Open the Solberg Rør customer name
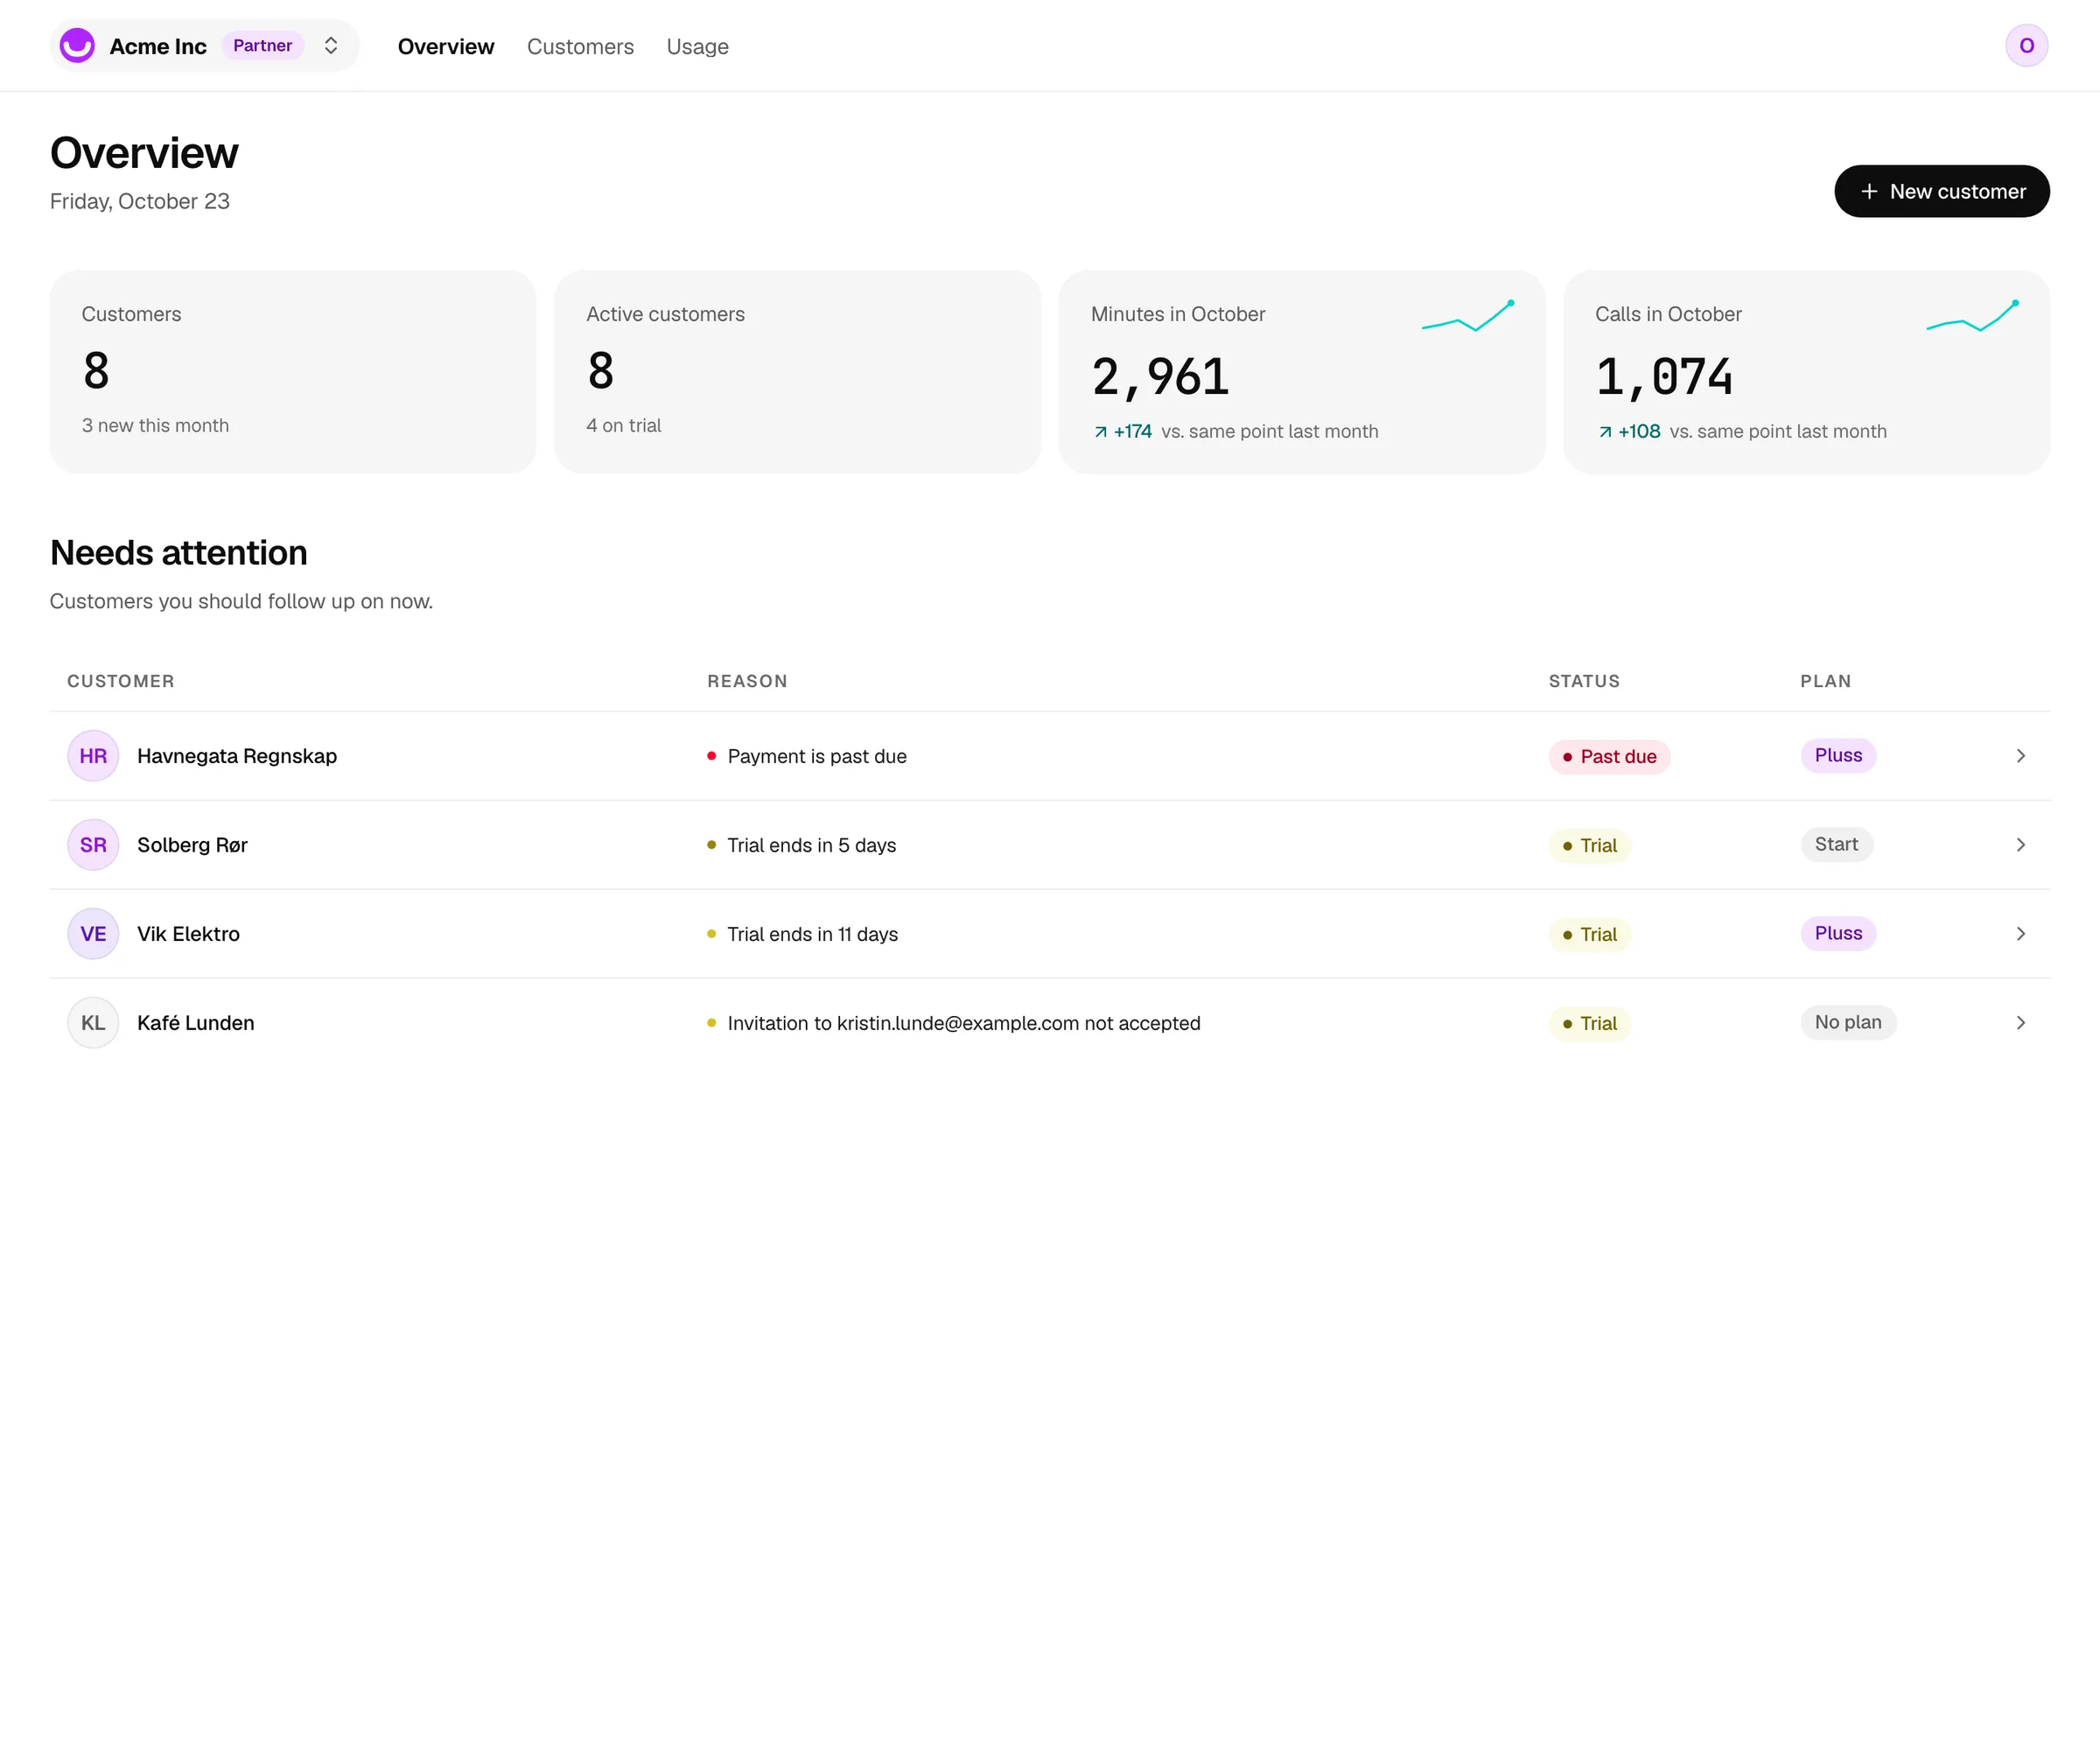Image resolution: width=2100 pixels, height=1739 pixels. [192, 845]
